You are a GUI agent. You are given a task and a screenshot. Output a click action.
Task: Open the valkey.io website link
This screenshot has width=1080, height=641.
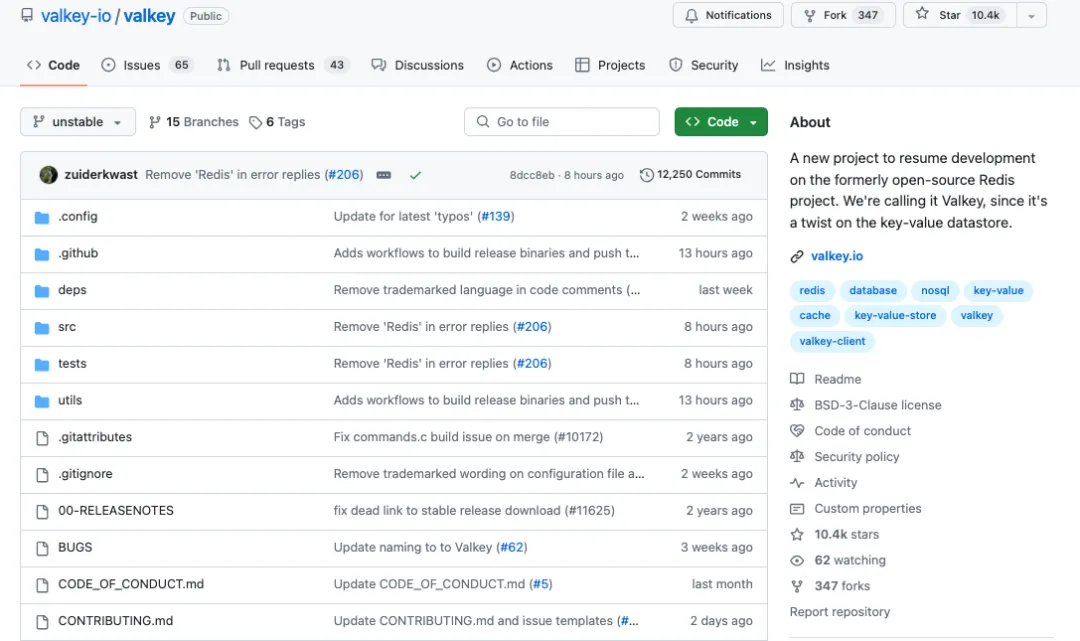837,256
